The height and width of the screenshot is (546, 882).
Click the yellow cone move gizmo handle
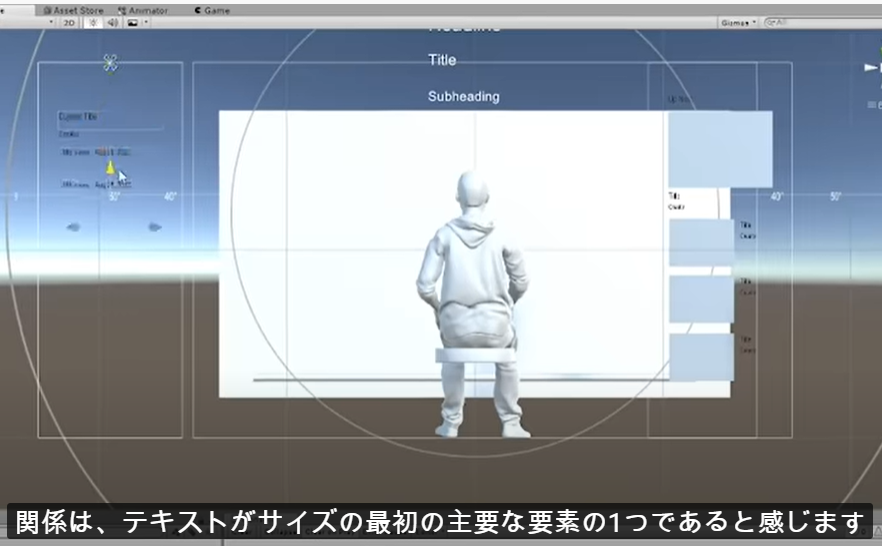110,167
